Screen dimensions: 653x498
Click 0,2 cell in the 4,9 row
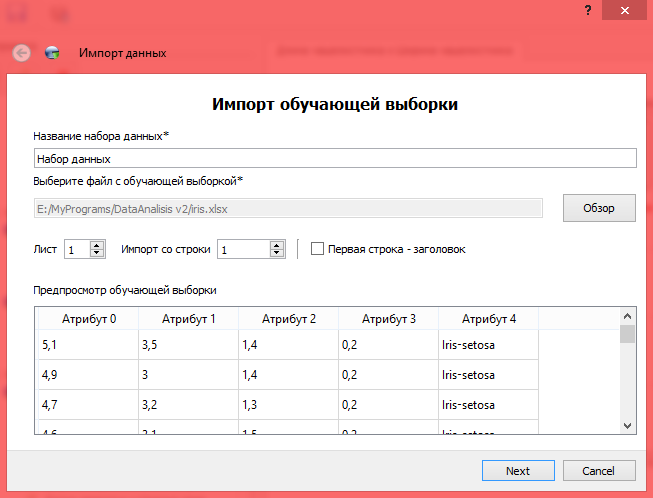pos(389,375)
